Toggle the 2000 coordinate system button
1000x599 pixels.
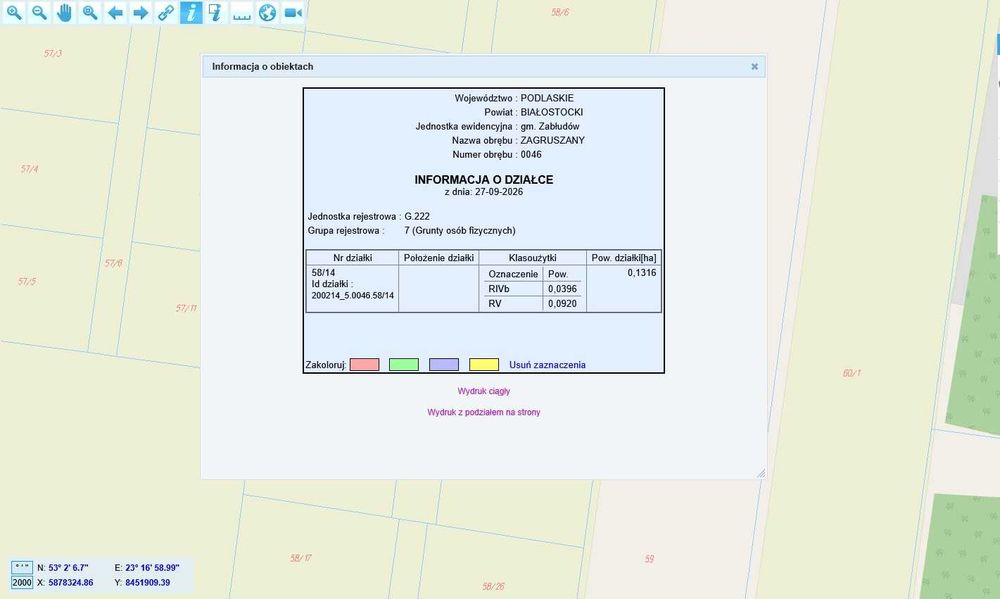pyautogui.click(x=22, y=582)
